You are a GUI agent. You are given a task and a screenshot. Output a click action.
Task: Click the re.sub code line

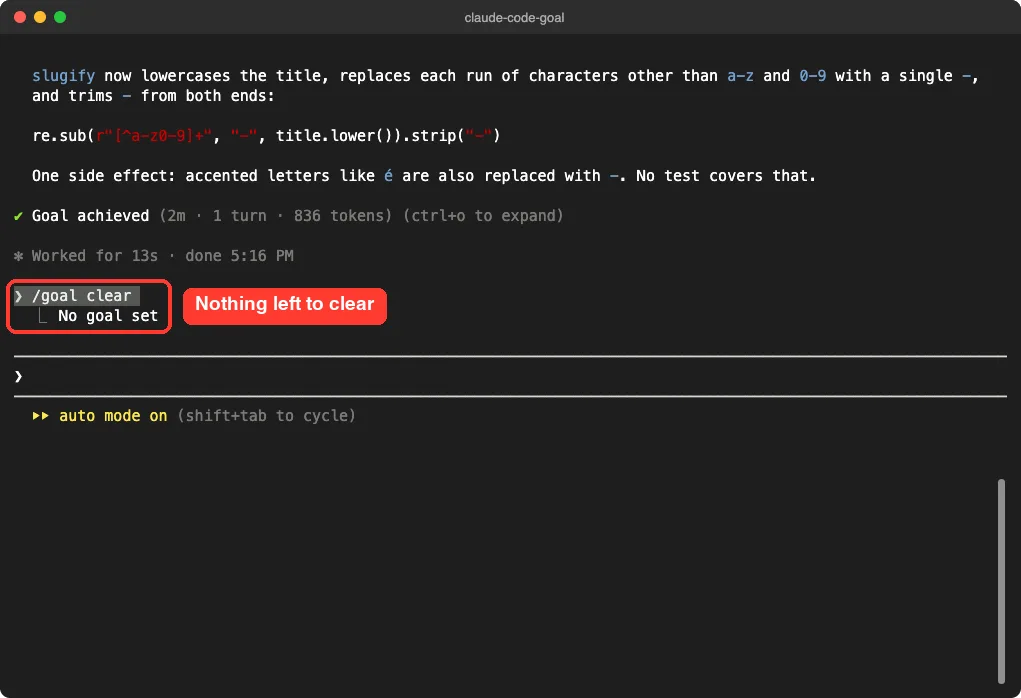266,136
